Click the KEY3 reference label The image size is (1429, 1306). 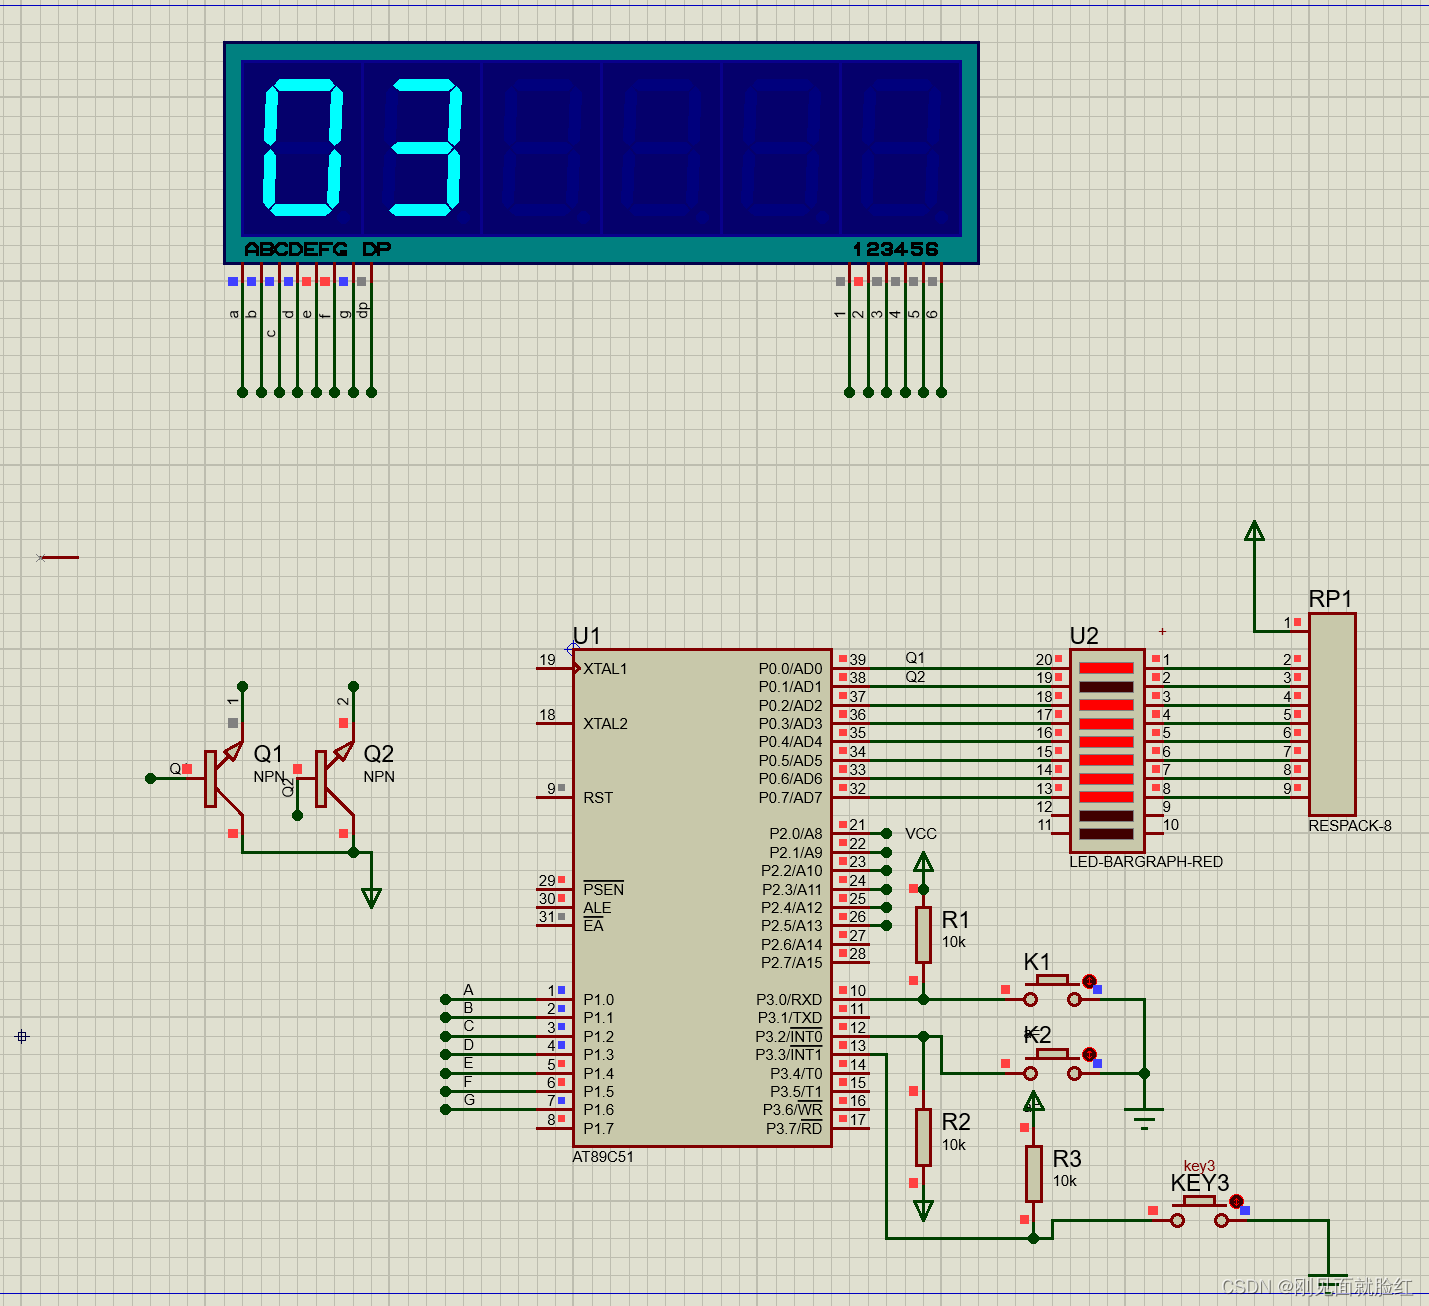coord(1200,1184)
